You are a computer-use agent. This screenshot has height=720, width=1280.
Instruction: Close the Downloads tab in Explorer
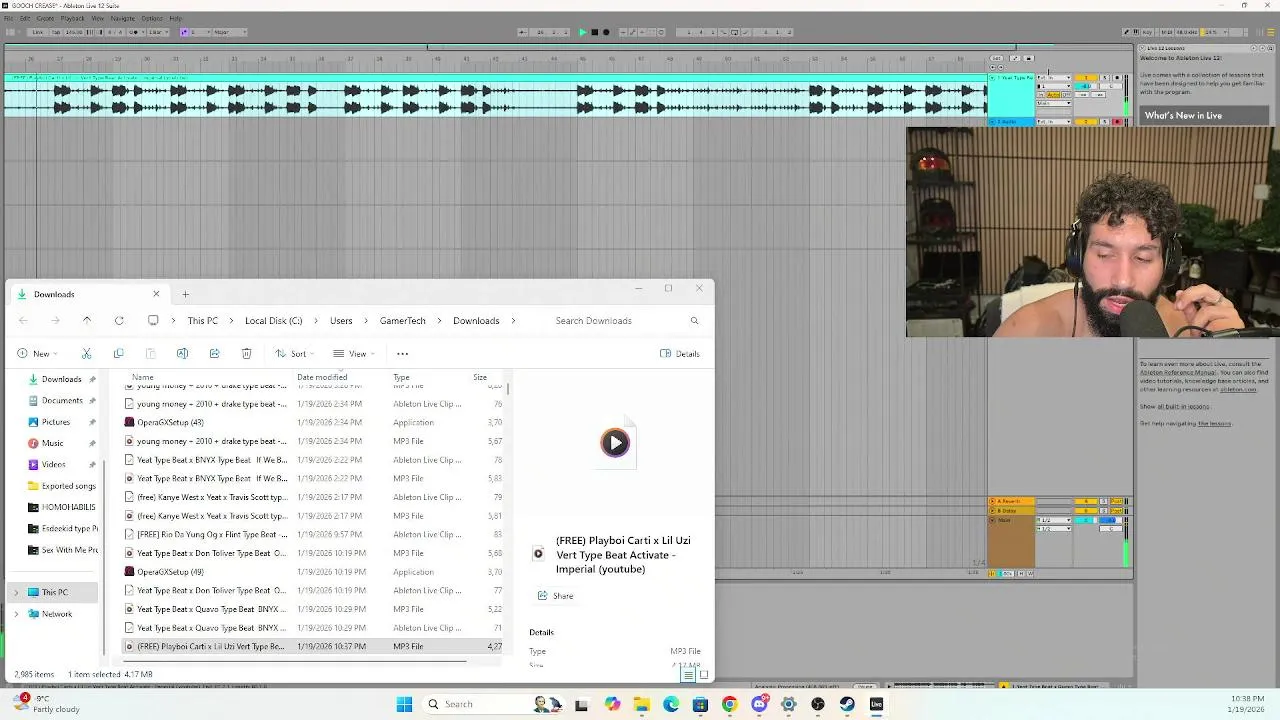point(156,294)
